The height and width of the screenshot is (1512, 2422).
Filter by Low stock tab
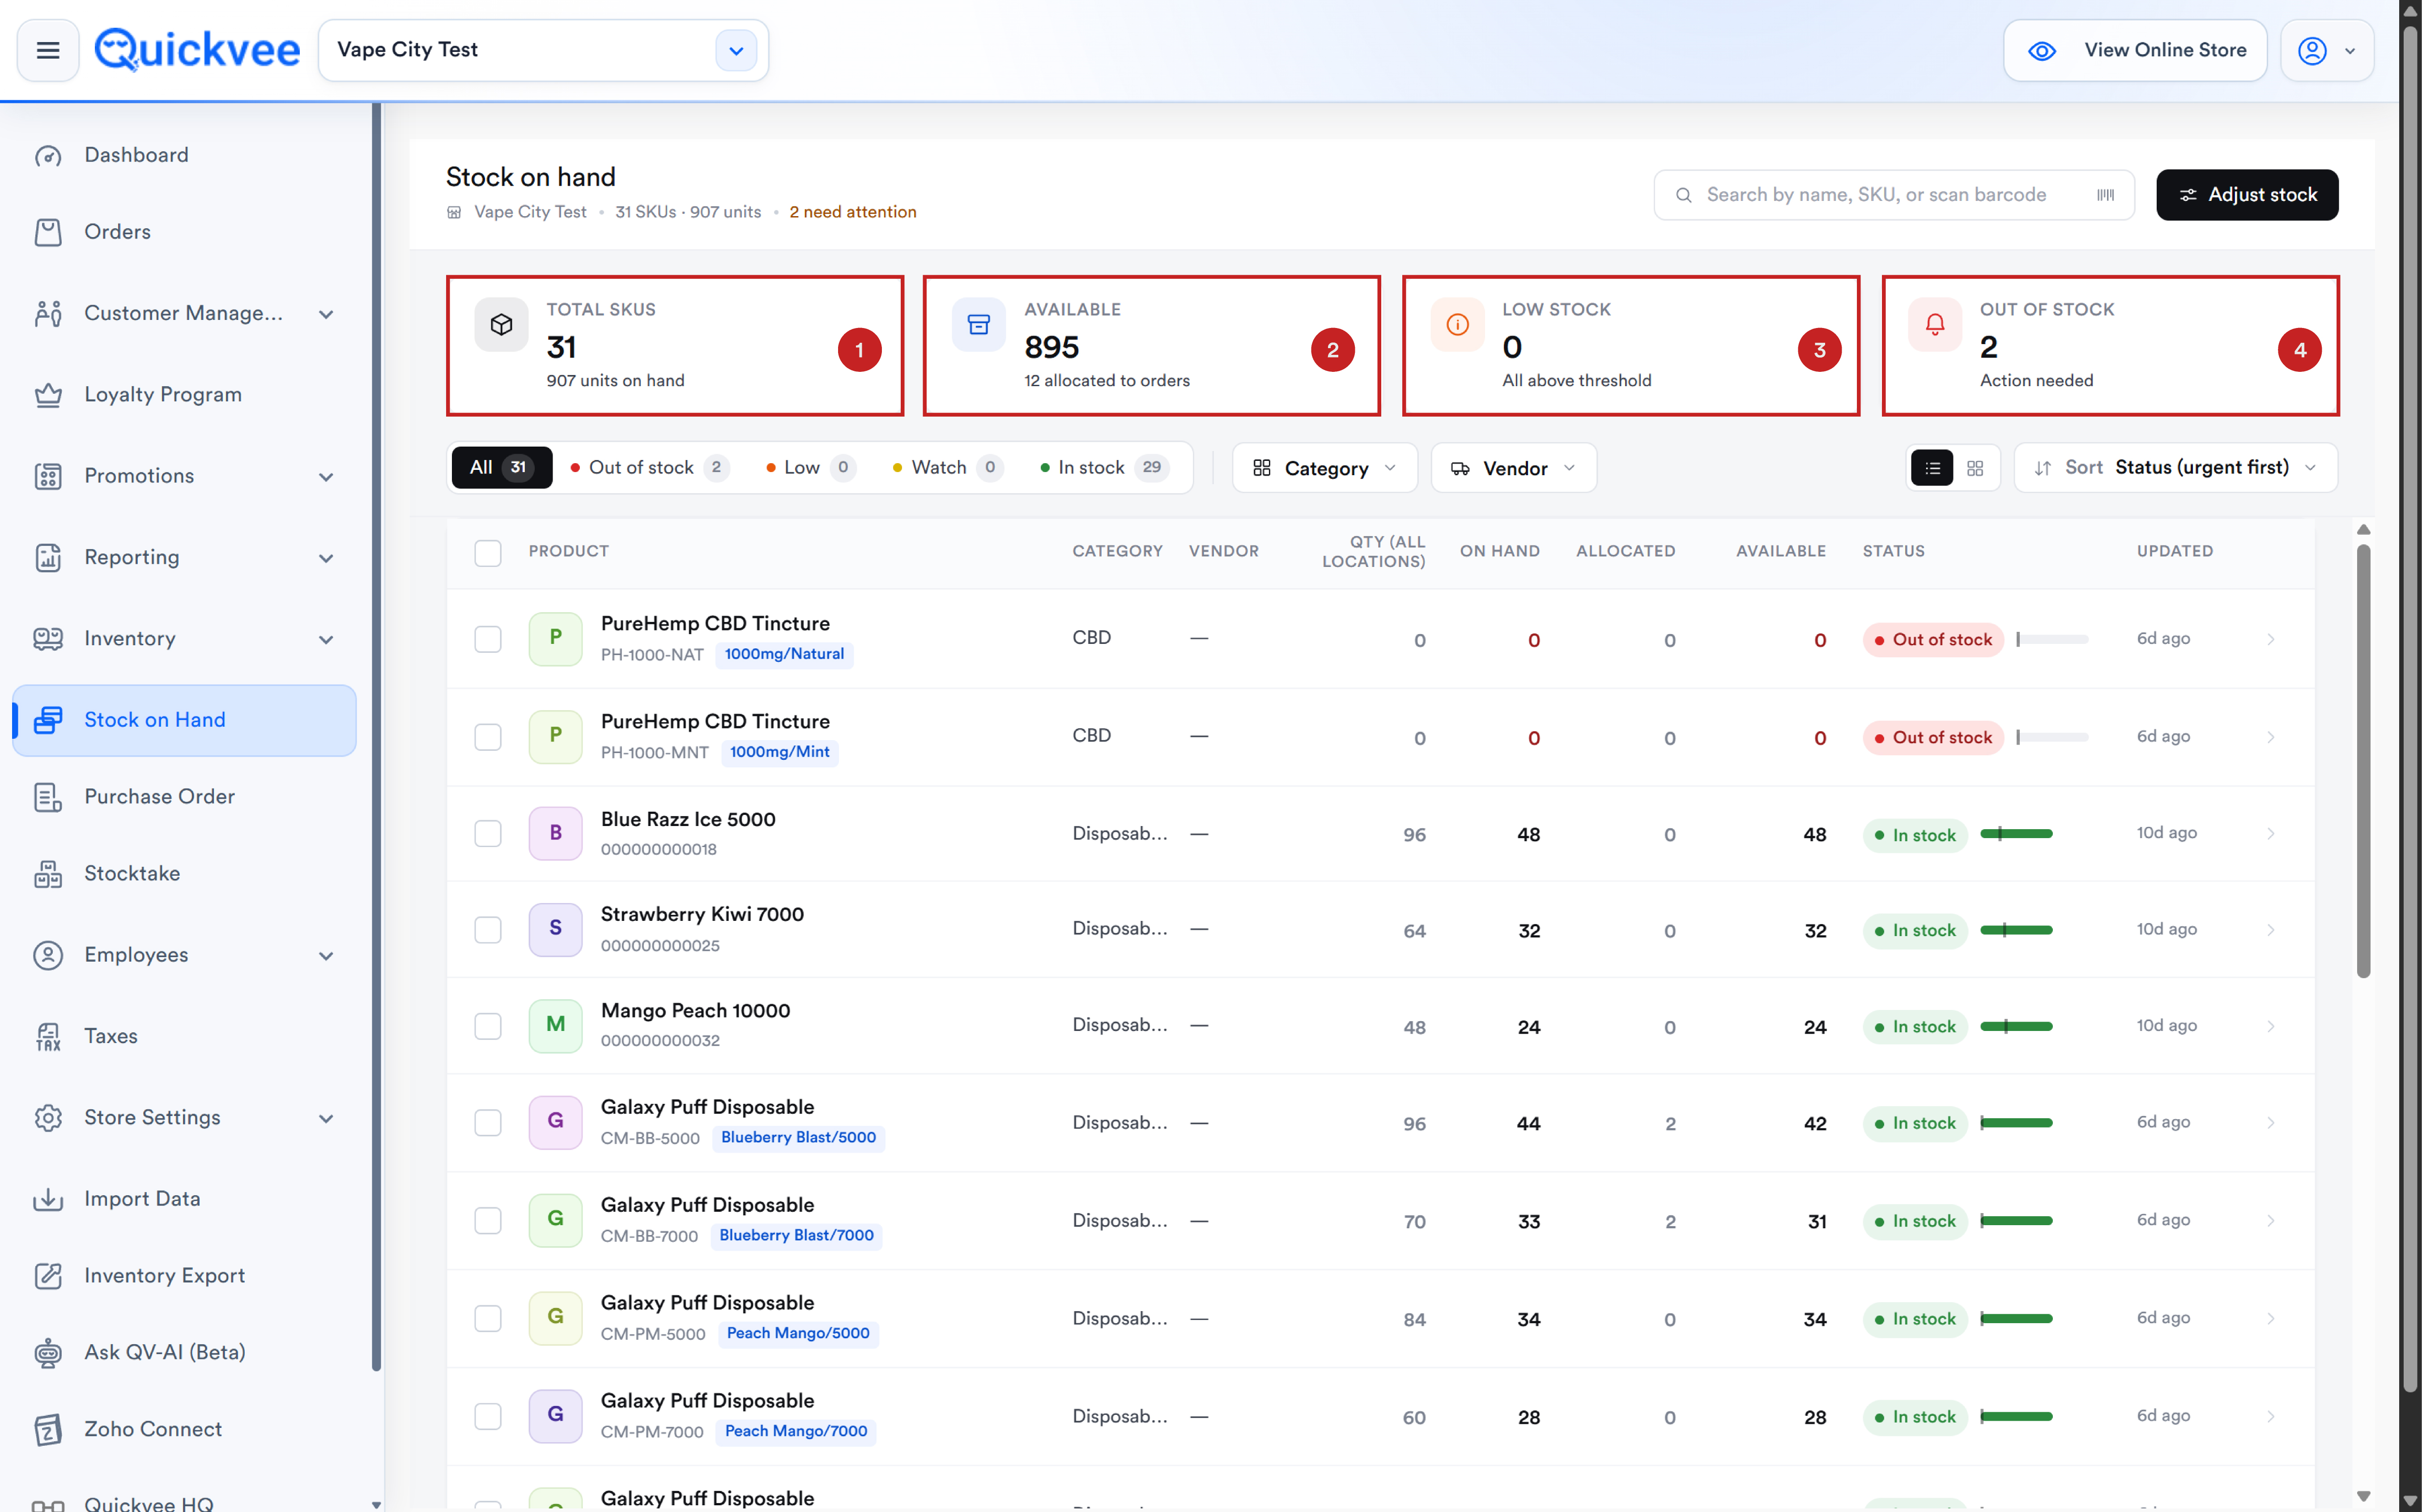pos(811,468)
